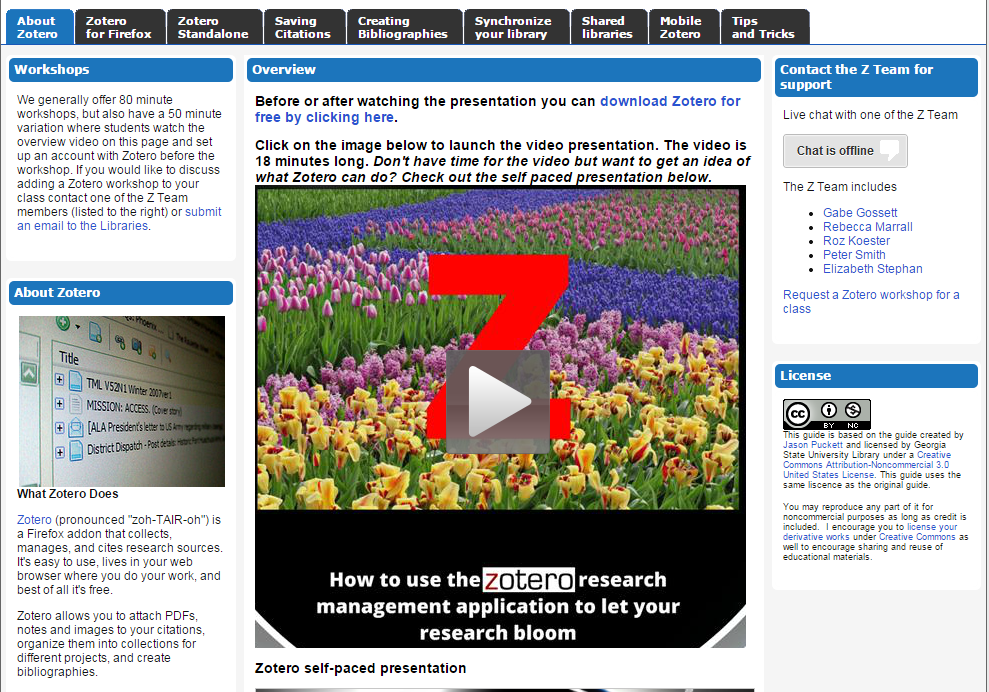Viewport: 989px width, 692px height.
Task: Click the Zotero link in What Zotero Does
Action: (x=34, y=520)
